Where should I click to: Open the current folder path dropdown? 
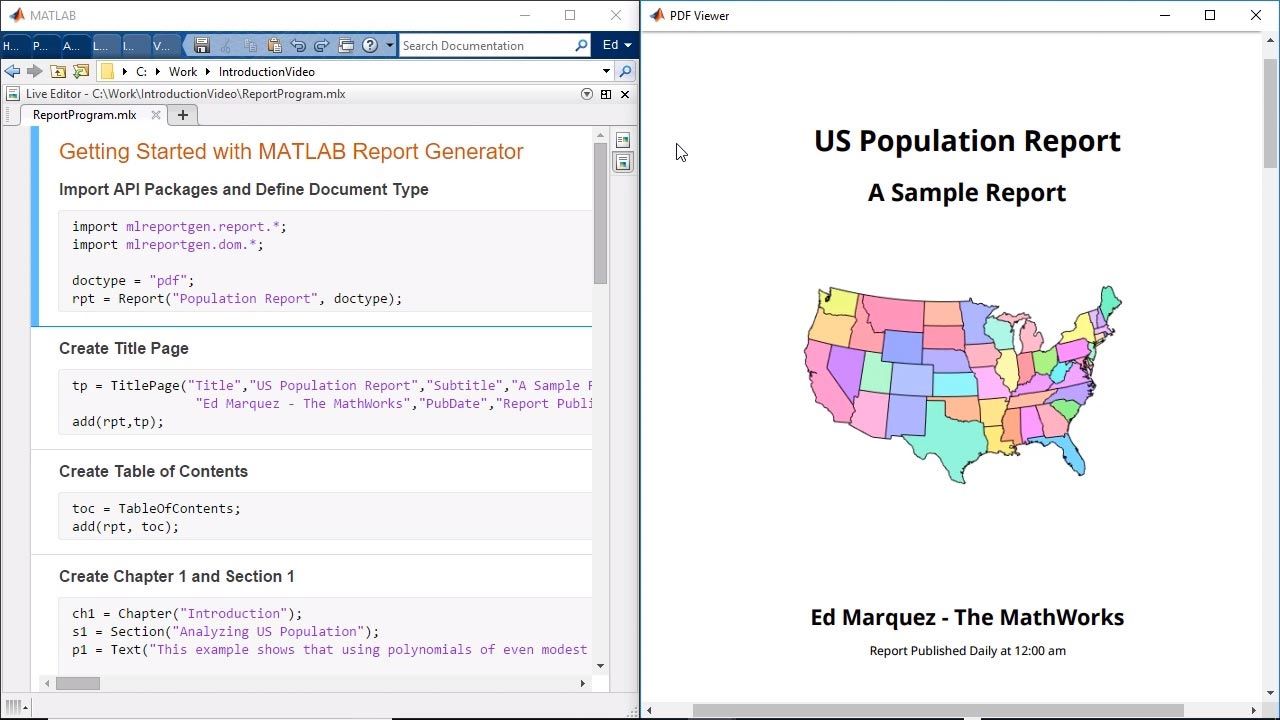(x=606, y=72)
